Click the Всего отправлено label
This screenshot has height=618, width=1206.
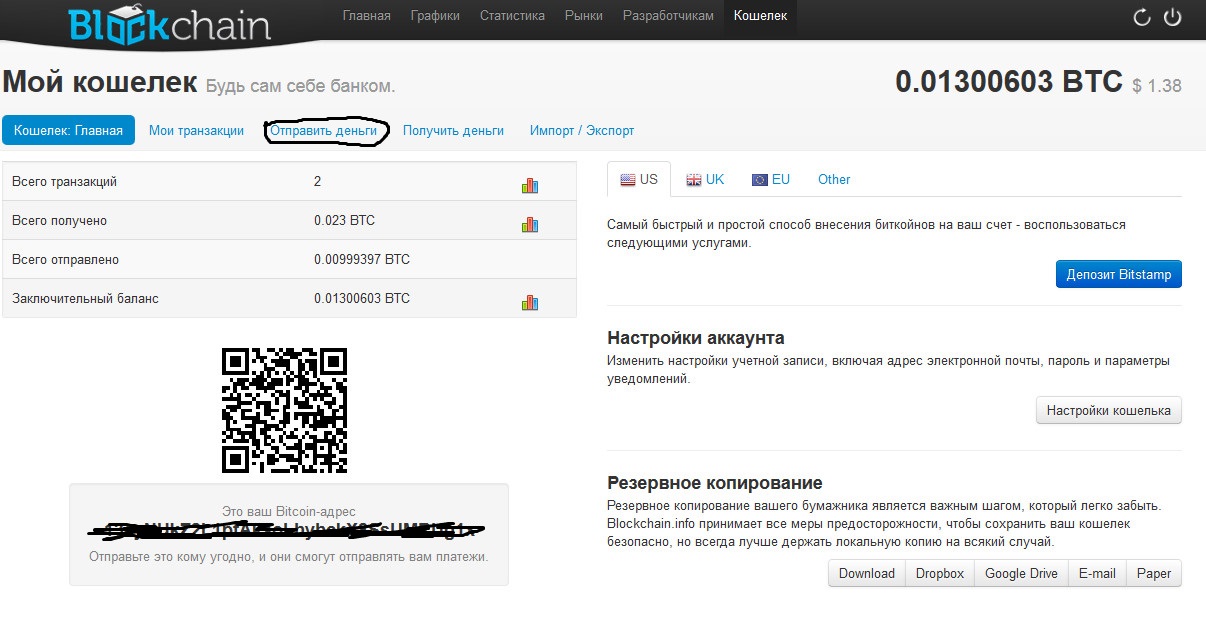pos(65,259)
